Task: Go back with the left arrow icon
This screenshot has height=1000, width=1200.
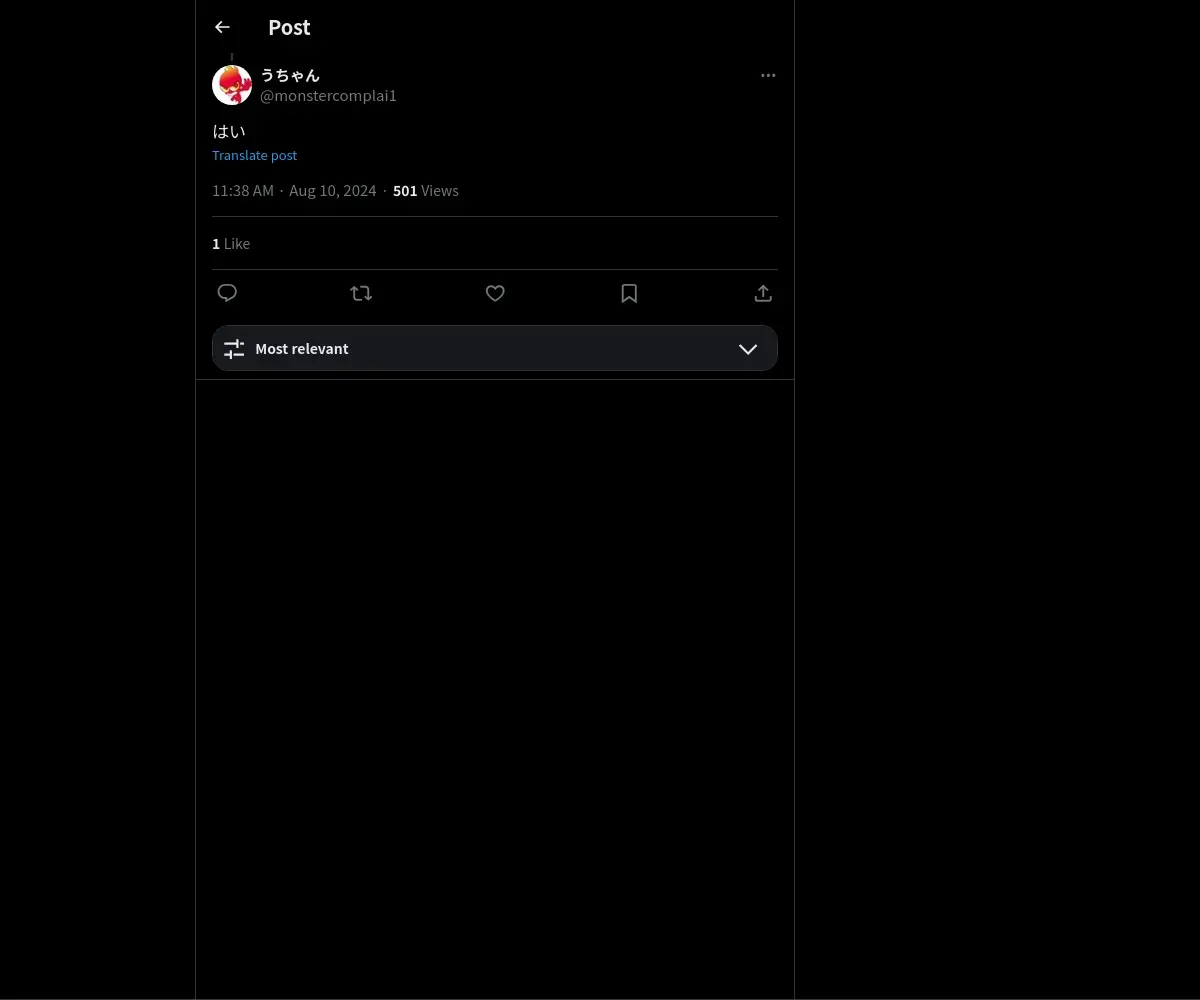Action: (222, 27)
